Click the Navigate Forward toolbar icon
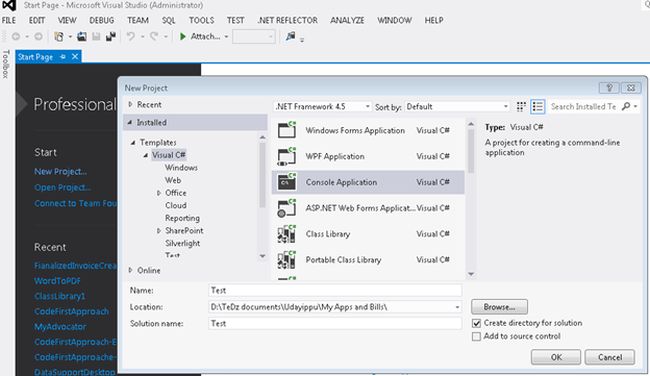 pyautogui.click(x=38, y=36)
